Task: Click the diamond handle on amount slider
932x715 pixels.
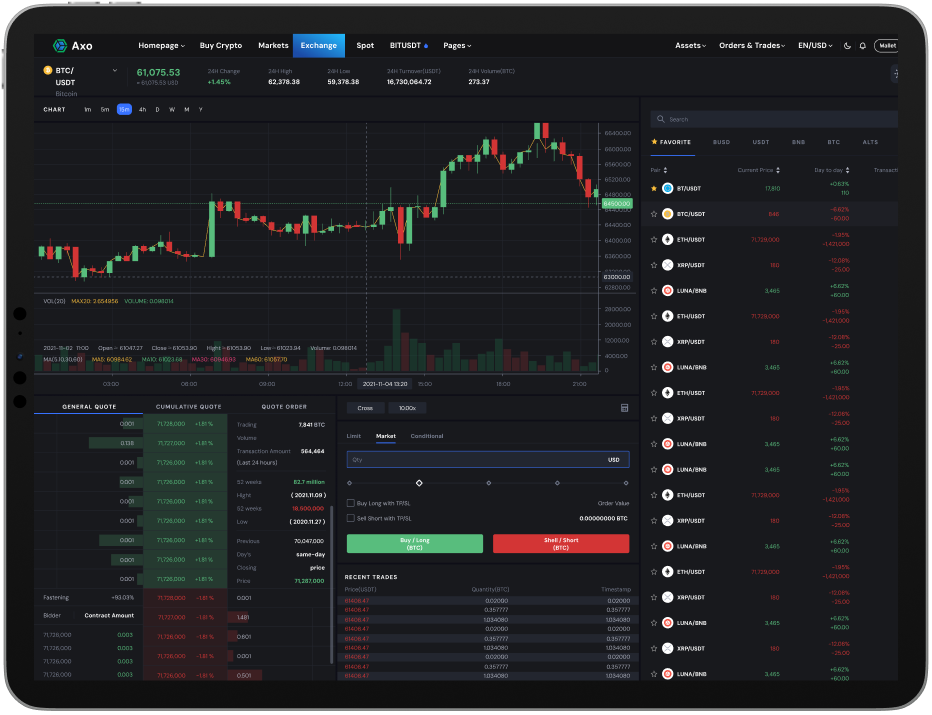Action: [x=419, y=483]
